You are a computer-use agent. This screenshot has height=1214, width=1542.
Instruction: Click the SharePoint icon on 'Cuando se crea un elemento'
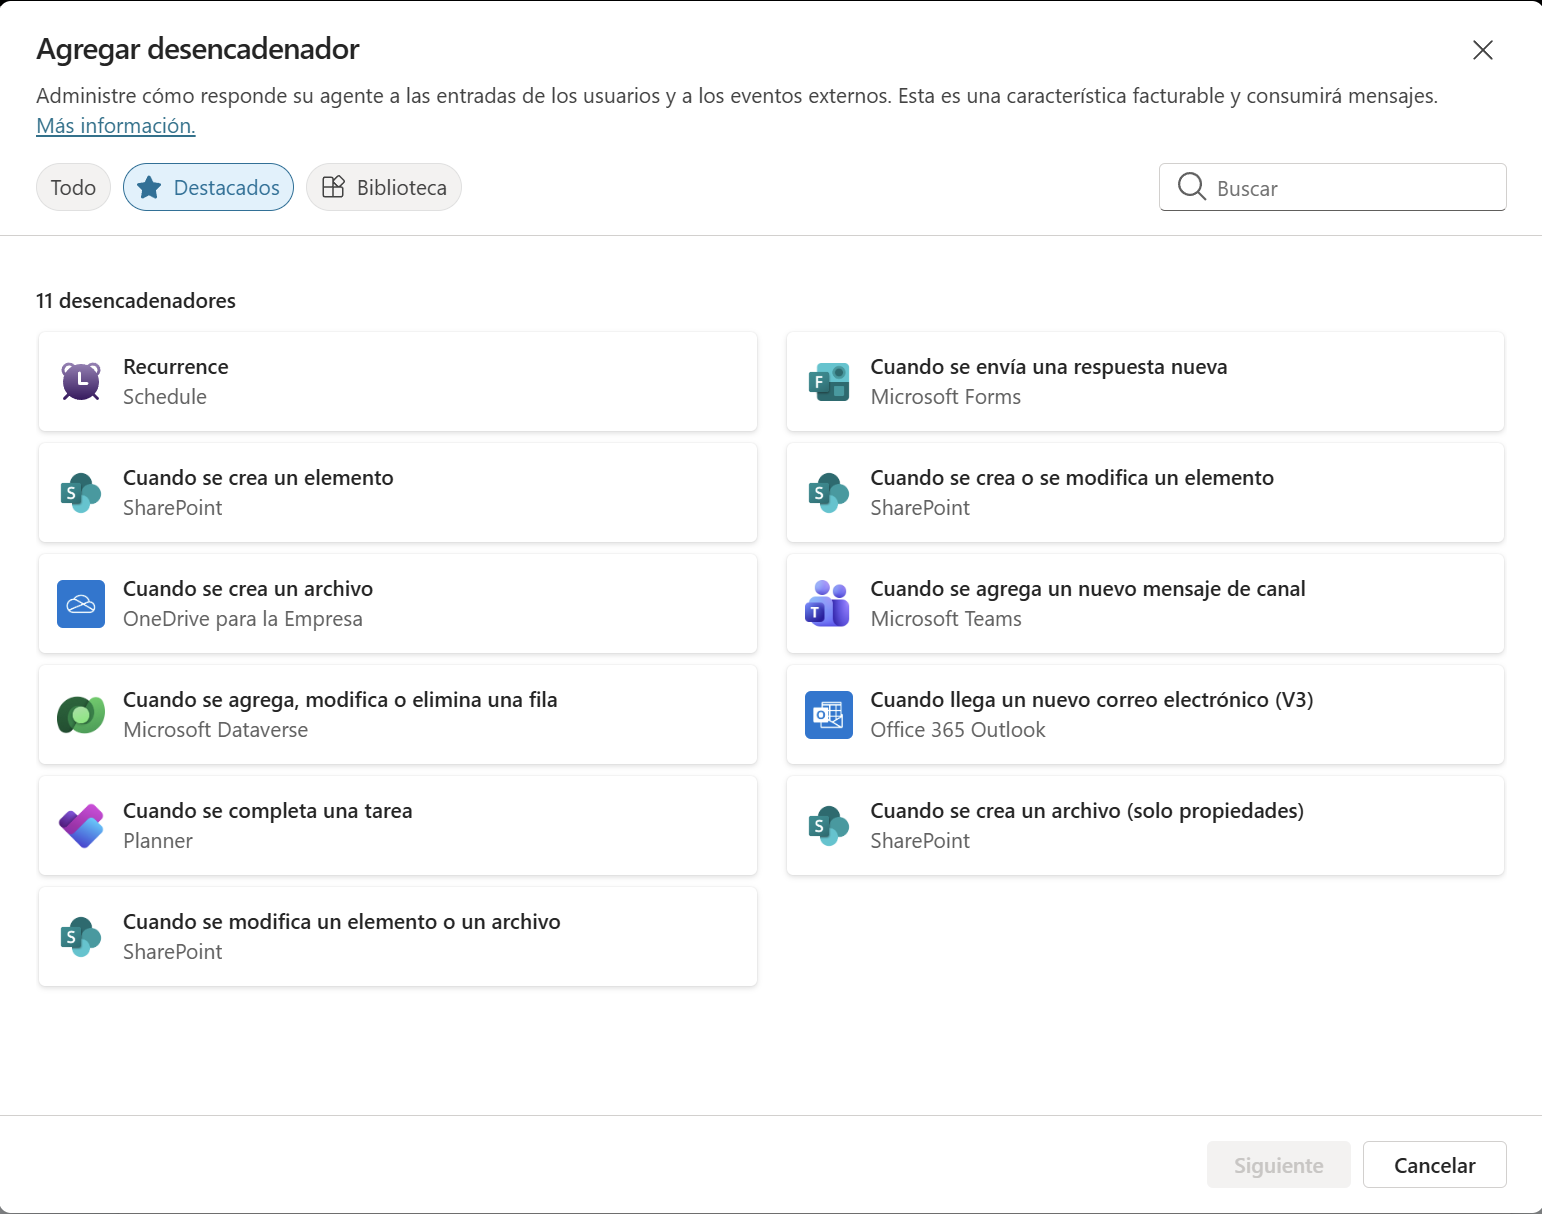tap(80, 492)
